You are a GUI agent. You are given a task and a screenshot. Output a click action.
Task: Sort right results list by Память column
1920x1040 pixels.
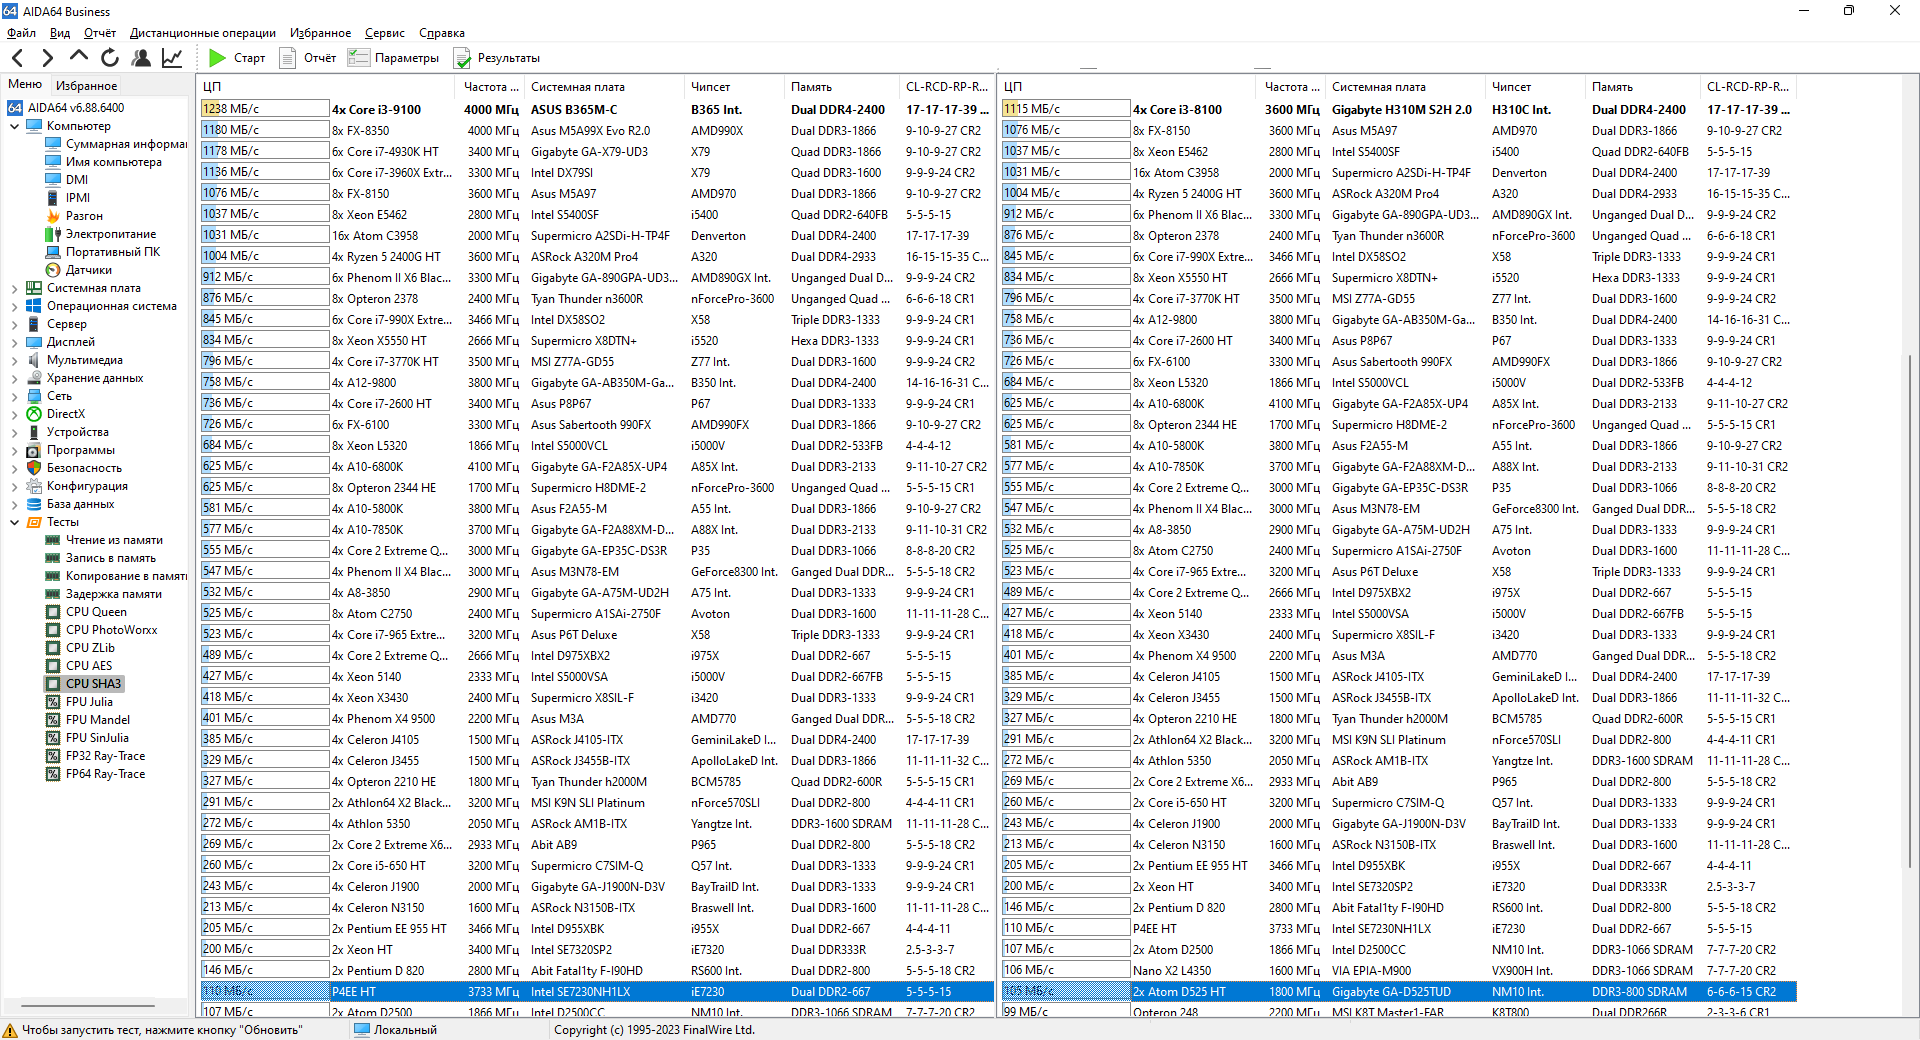click(1644, 87)
